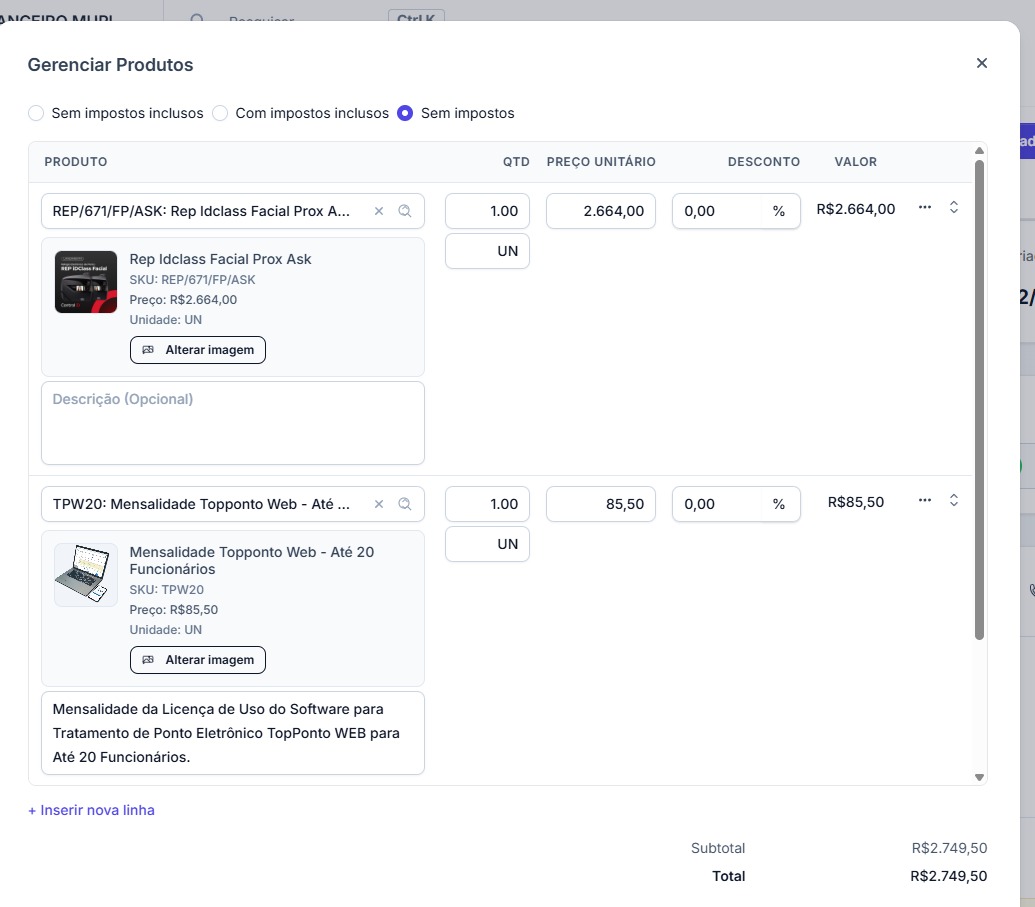Click search icon in Rep Idclass product field
This screenshot has height=907, width=1035.
click(x=405, y=211)
